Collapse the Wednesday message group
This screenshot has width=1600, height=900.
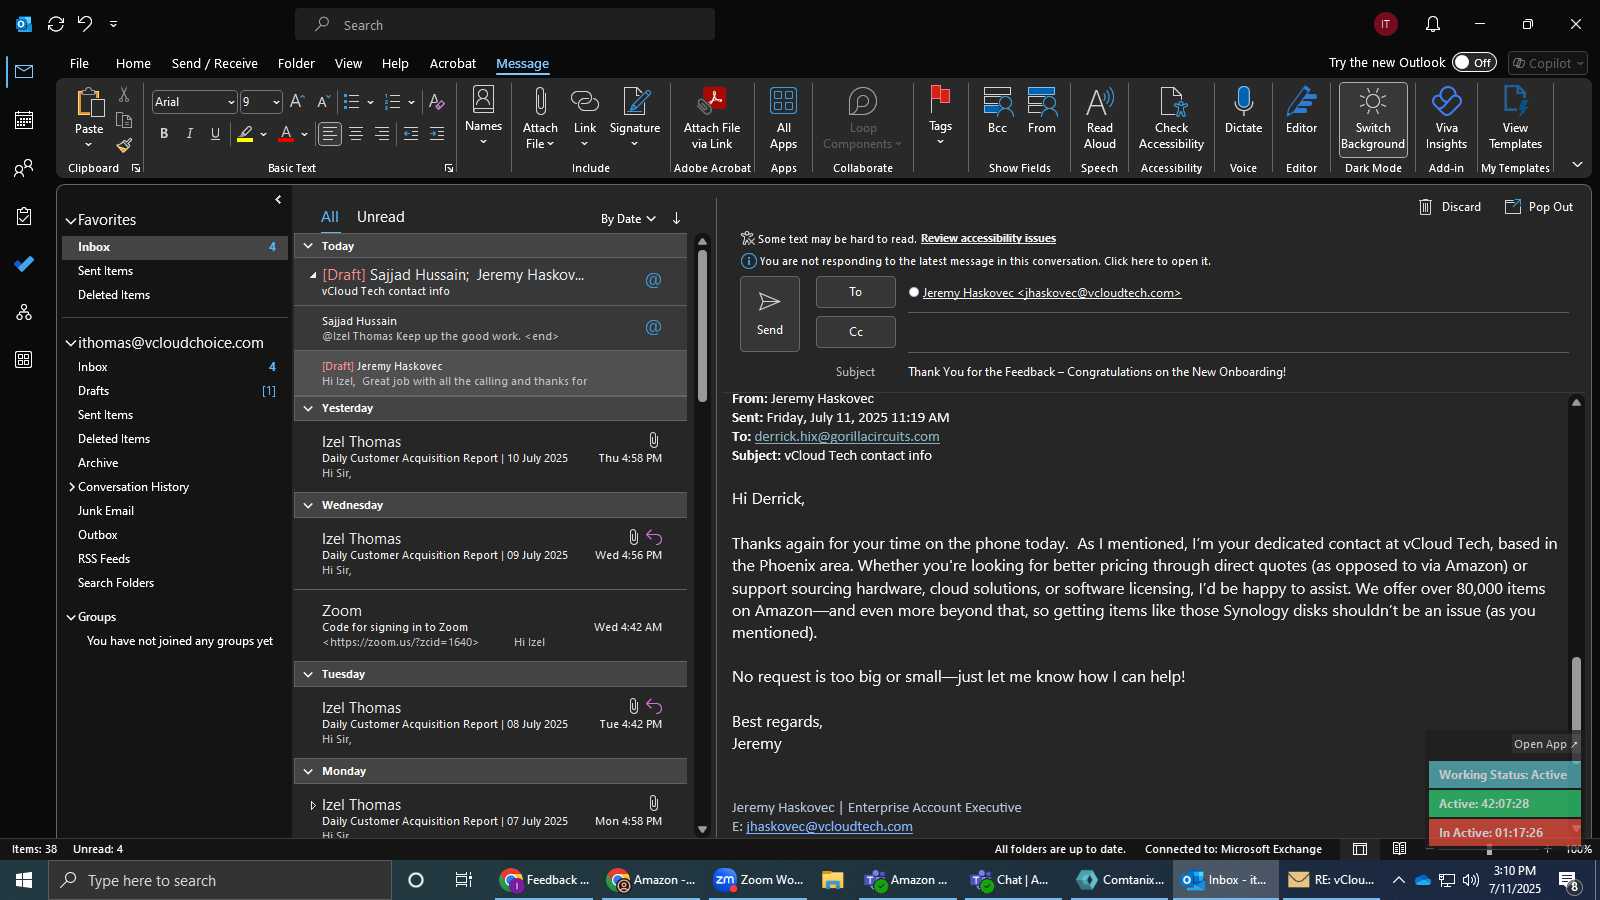click(308, 505)
